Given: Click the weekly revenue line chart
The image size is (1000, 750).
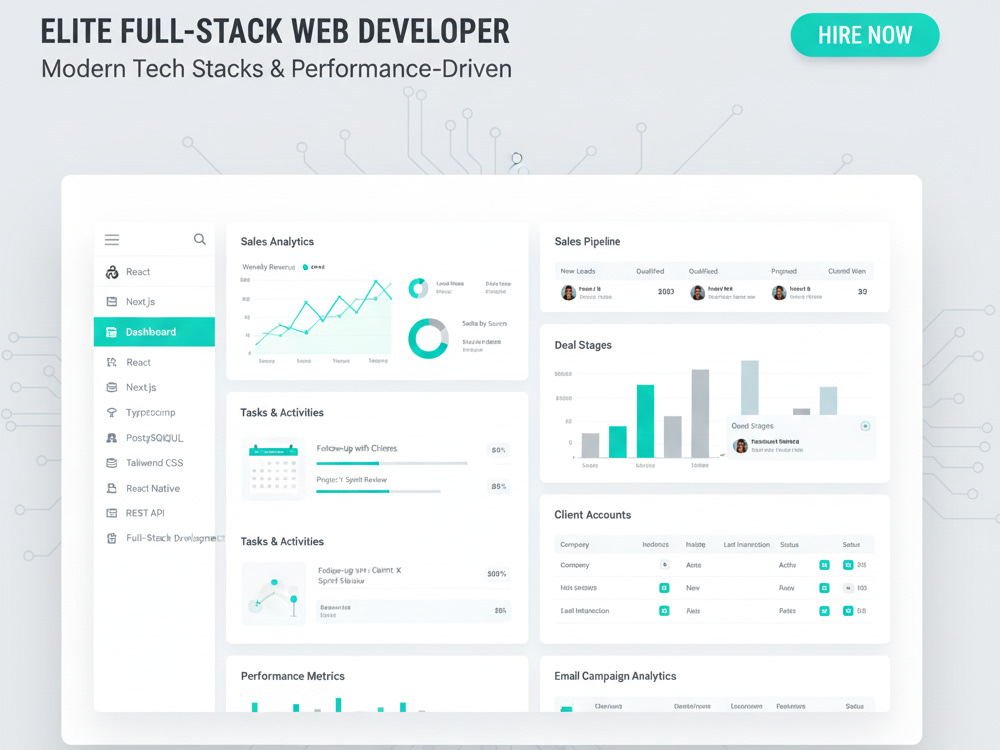Looking at the screenshot, I should coord(323,316).
